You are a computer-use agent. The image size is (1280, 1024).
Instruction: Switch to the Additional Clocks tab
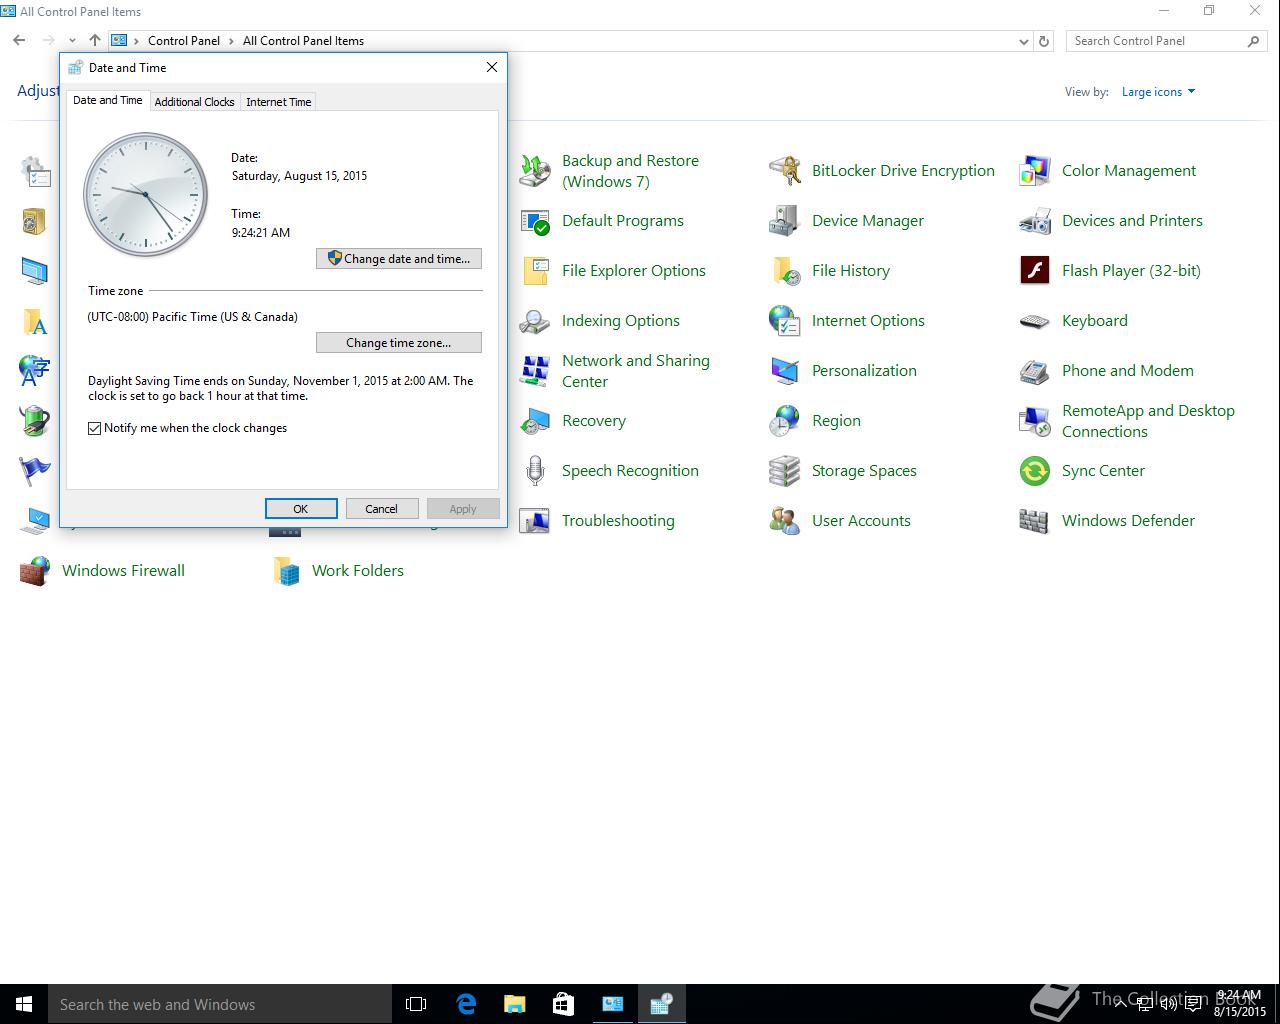click(194, 102)
